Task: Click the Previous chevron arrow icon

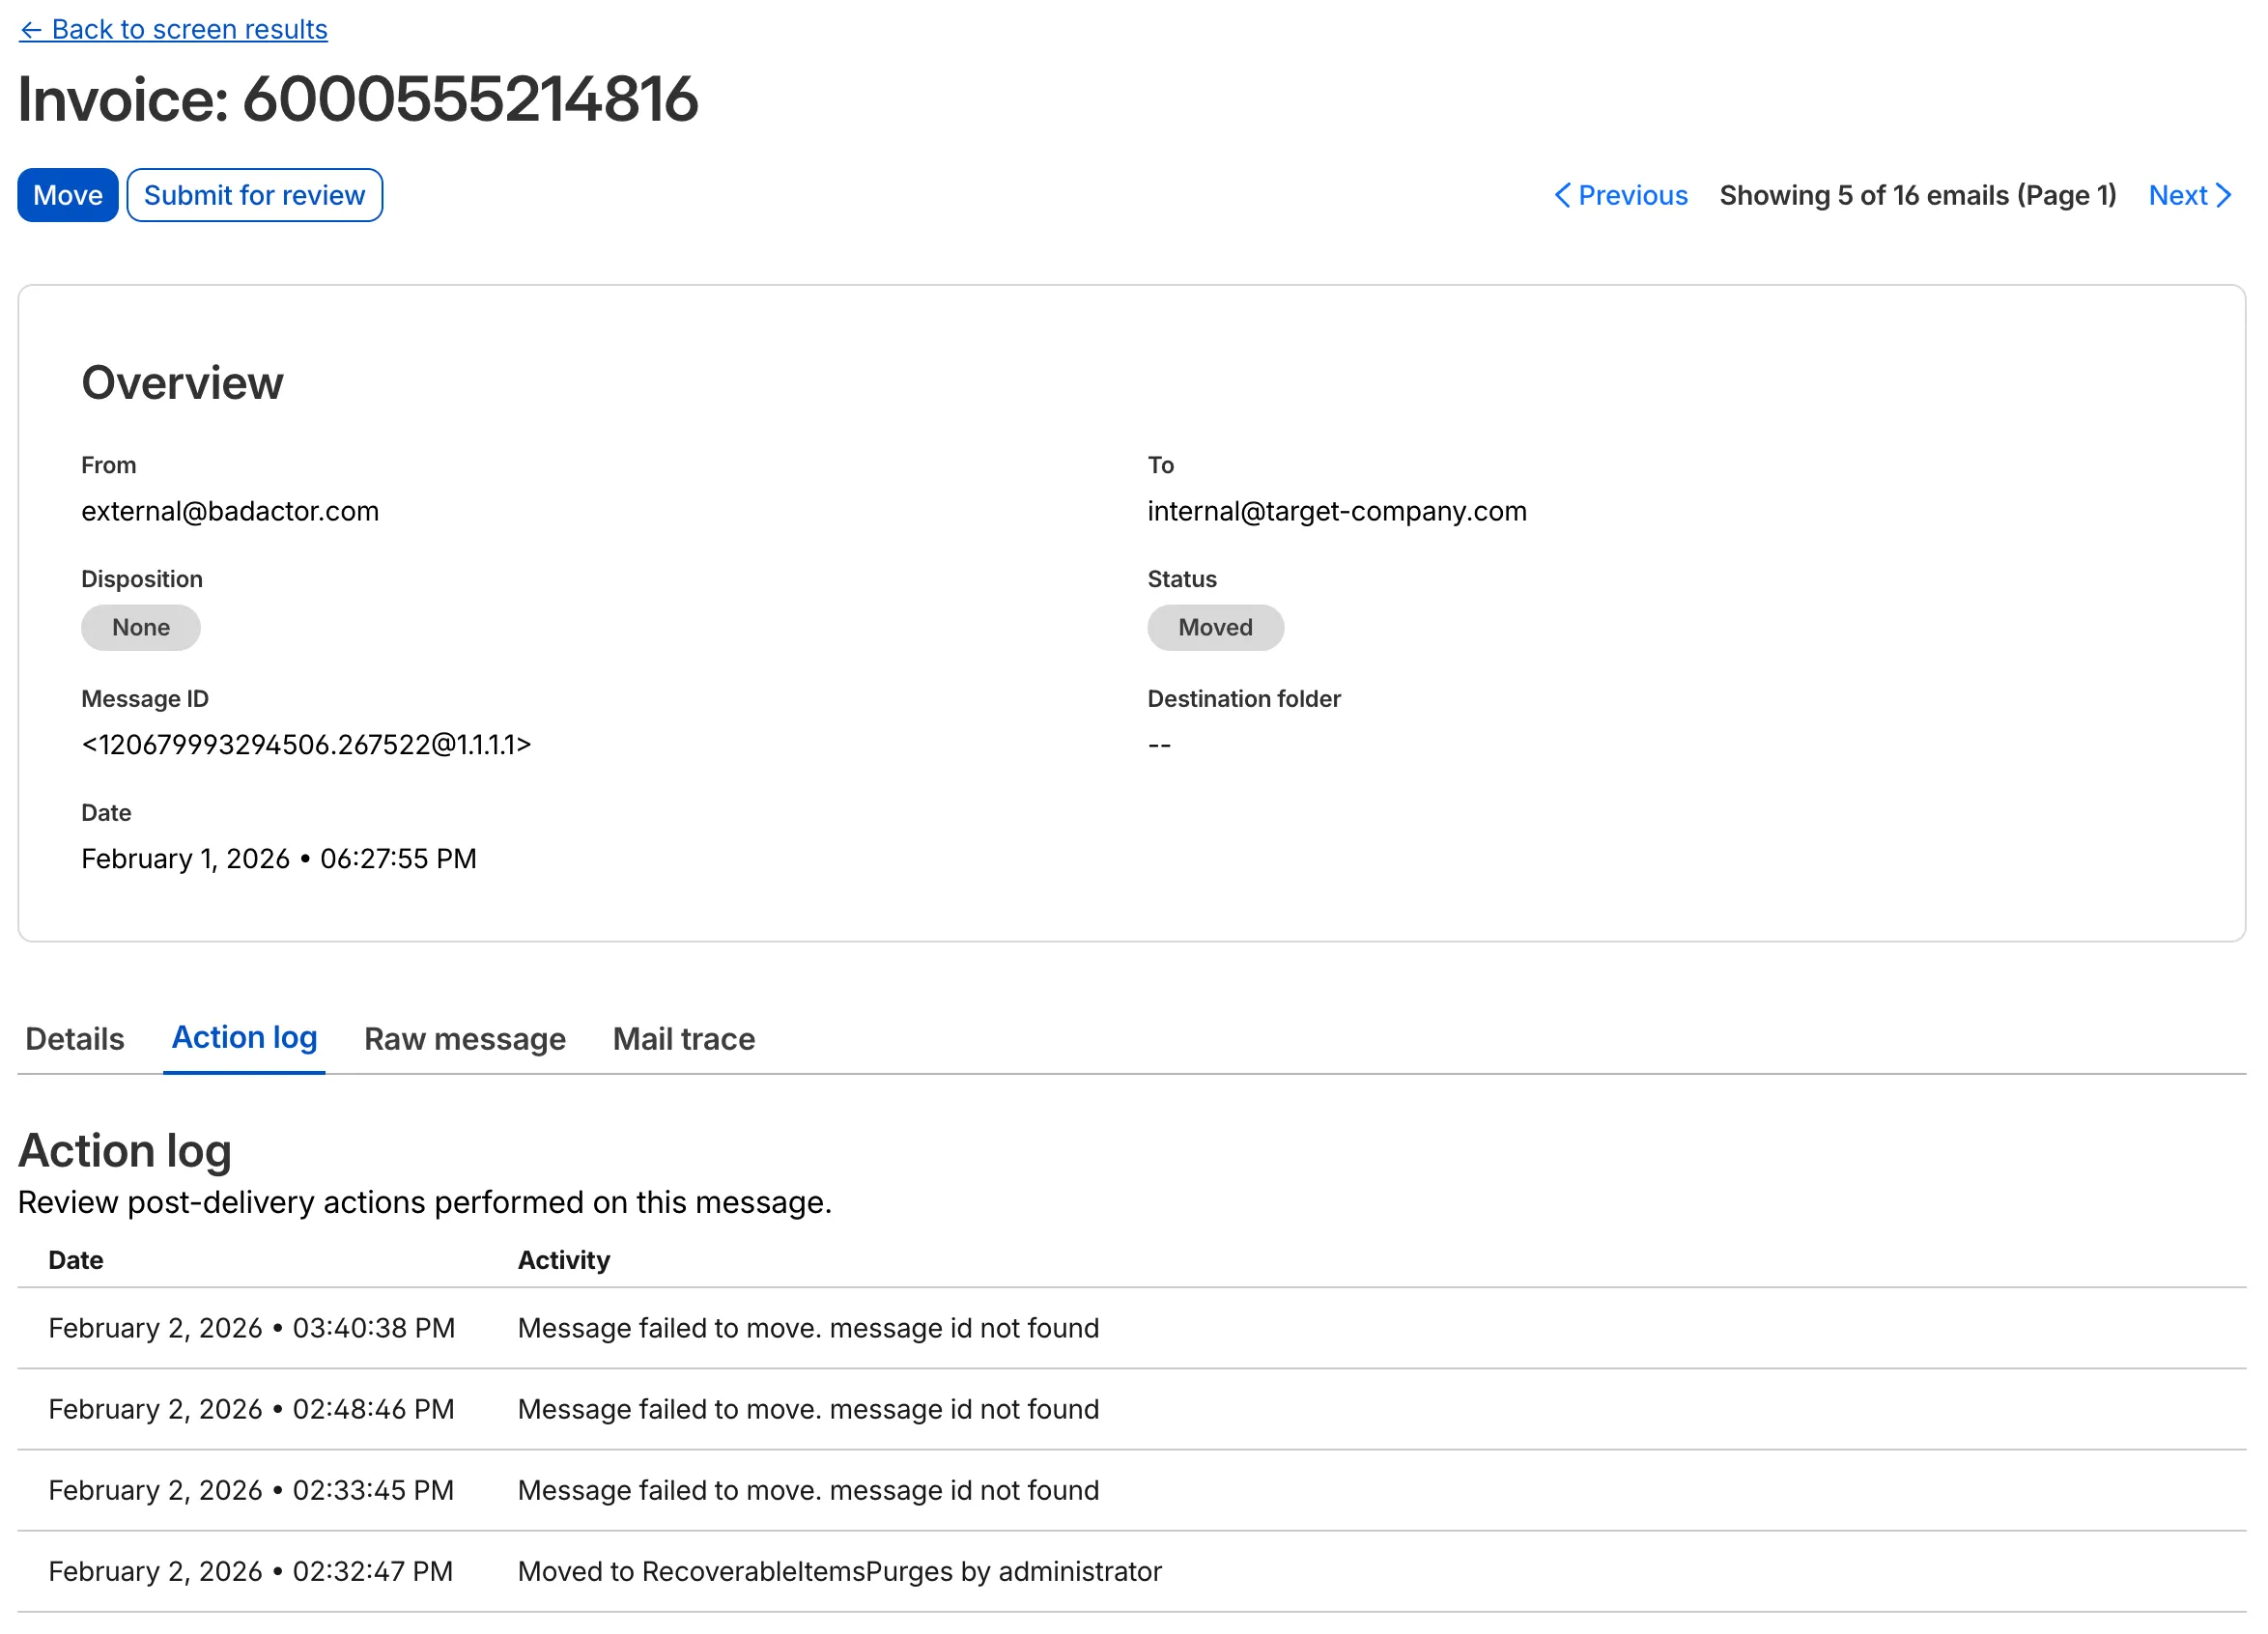Action: tap(1562, 195)
